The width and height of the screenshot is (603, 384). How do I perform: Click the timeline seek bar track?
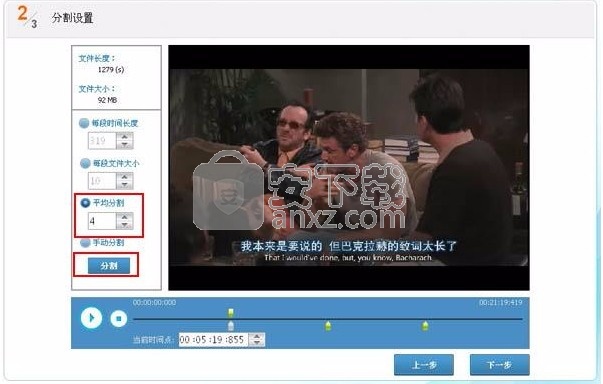[x=328, y=319]
